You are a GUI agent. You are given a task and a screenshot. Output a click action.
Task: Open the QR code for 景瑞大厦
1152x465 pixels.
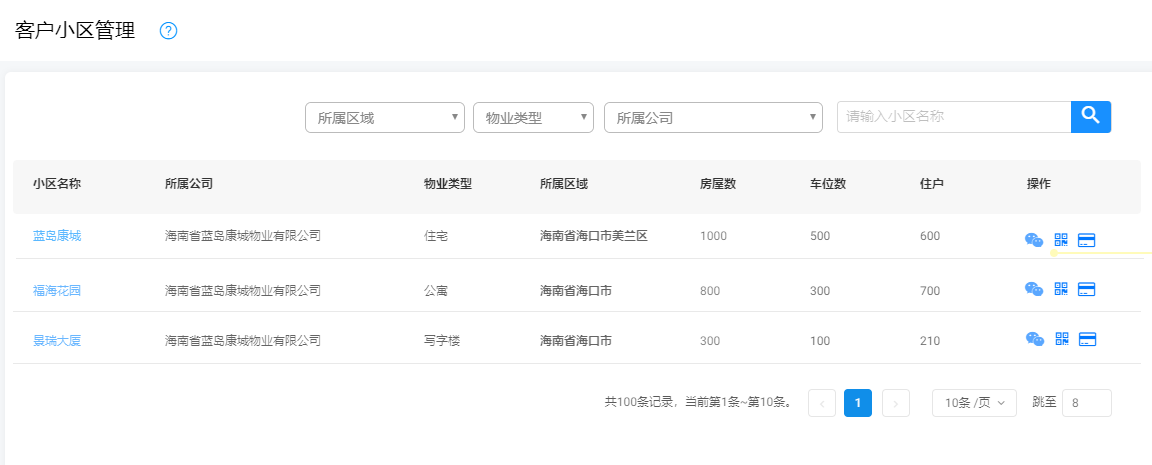point(1061,339)
